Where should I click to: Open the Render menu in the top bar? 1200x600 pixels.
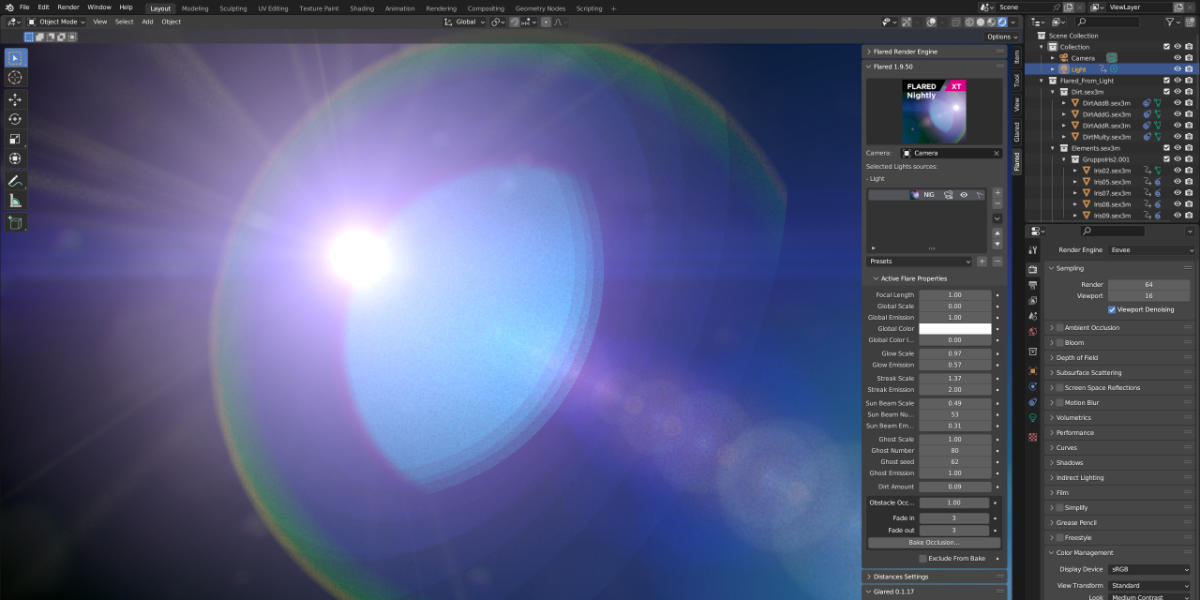click(68, 7)
